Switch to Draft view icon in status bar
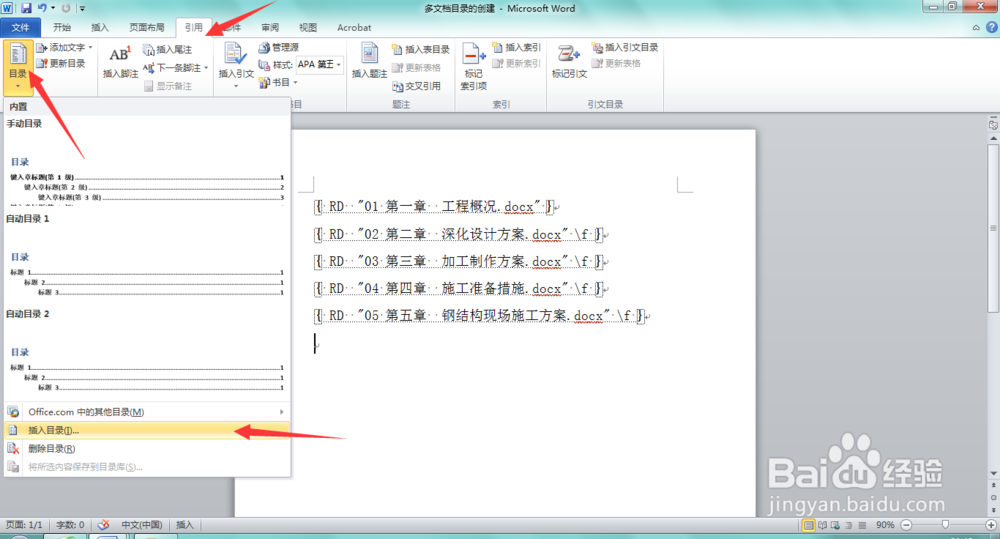 click(x=862, y=525)
